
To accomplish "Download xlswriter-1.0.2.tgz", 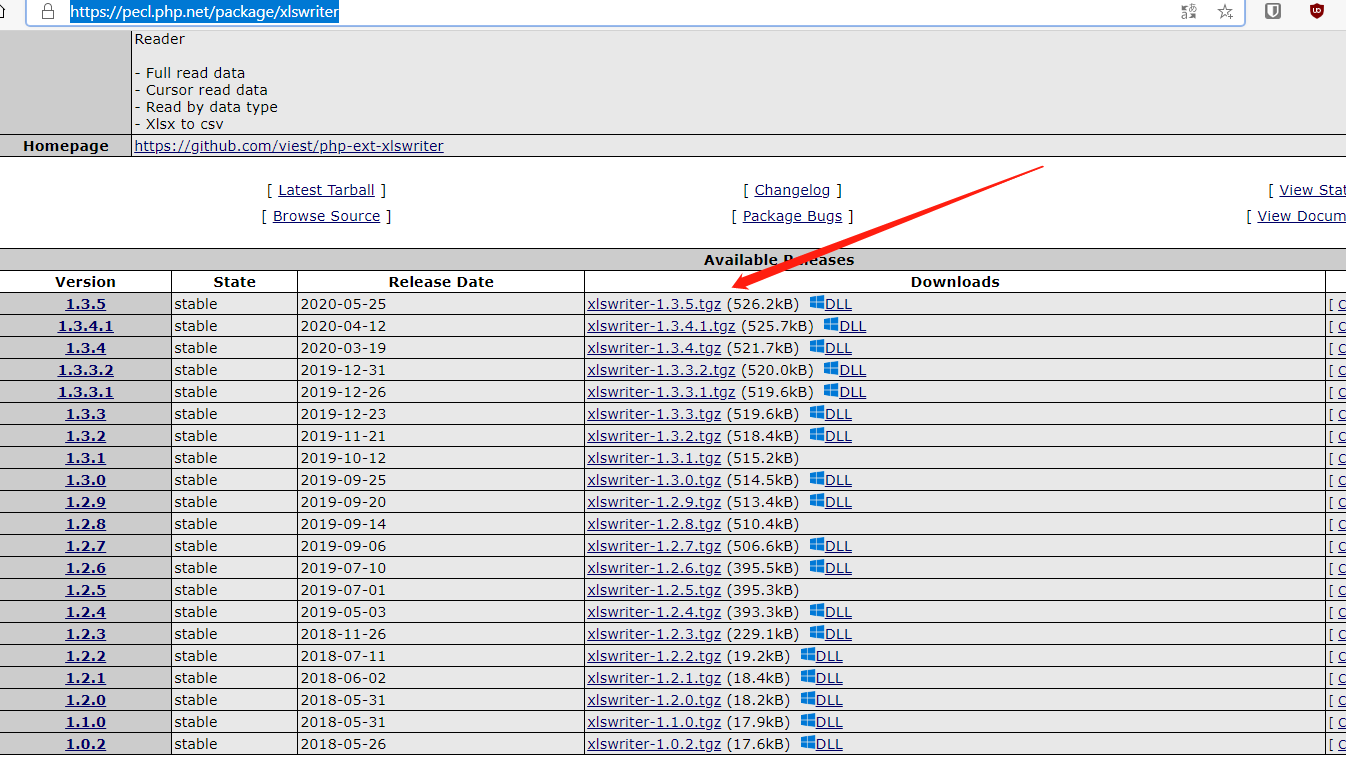I will [654, 744].
